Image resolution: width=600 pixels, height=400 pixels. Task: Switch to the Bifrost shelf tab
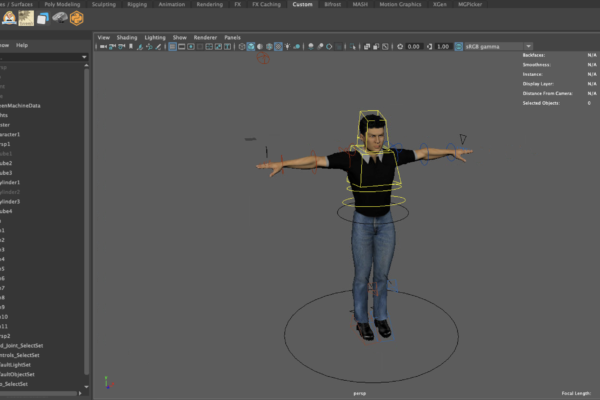coord(333,4)
